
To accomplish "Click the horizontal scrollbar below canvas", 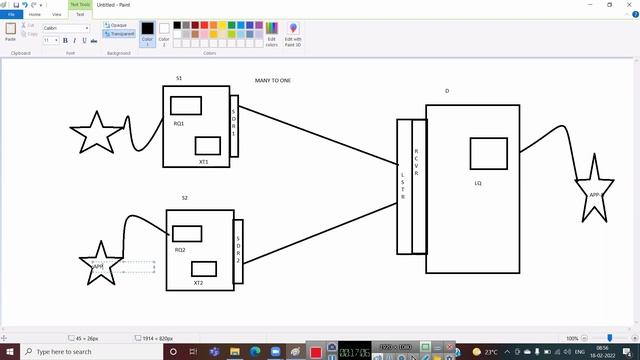I will pyautogui.click(x=317, y=329).
